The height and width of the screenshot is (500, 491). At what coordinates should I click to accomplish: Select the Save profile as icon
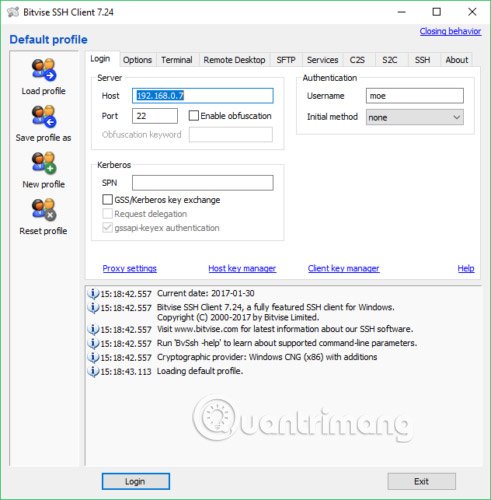coord(44,117)
